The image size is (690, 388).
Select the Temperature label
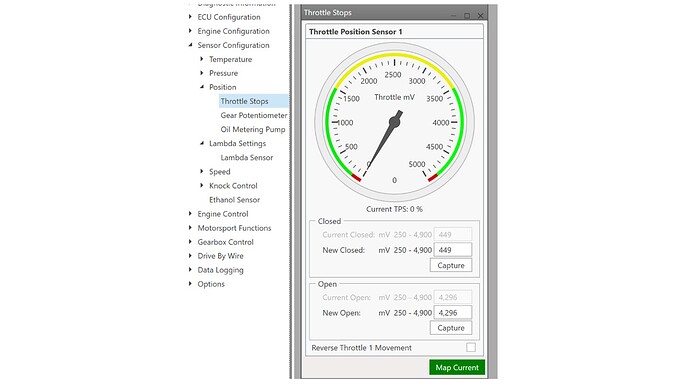click(231, 59)
